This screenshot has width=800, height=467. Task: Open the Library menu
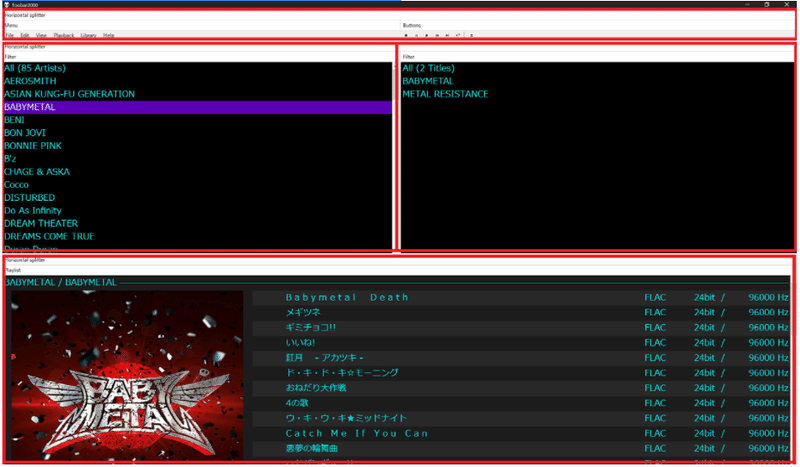[x=88, y=35]
